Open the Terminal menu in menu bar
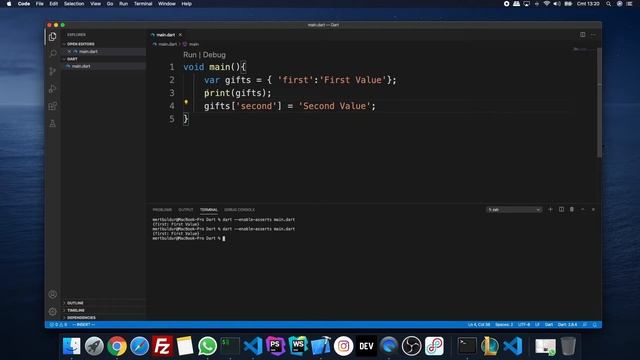The image size is (640, 360). click(143, 4)
